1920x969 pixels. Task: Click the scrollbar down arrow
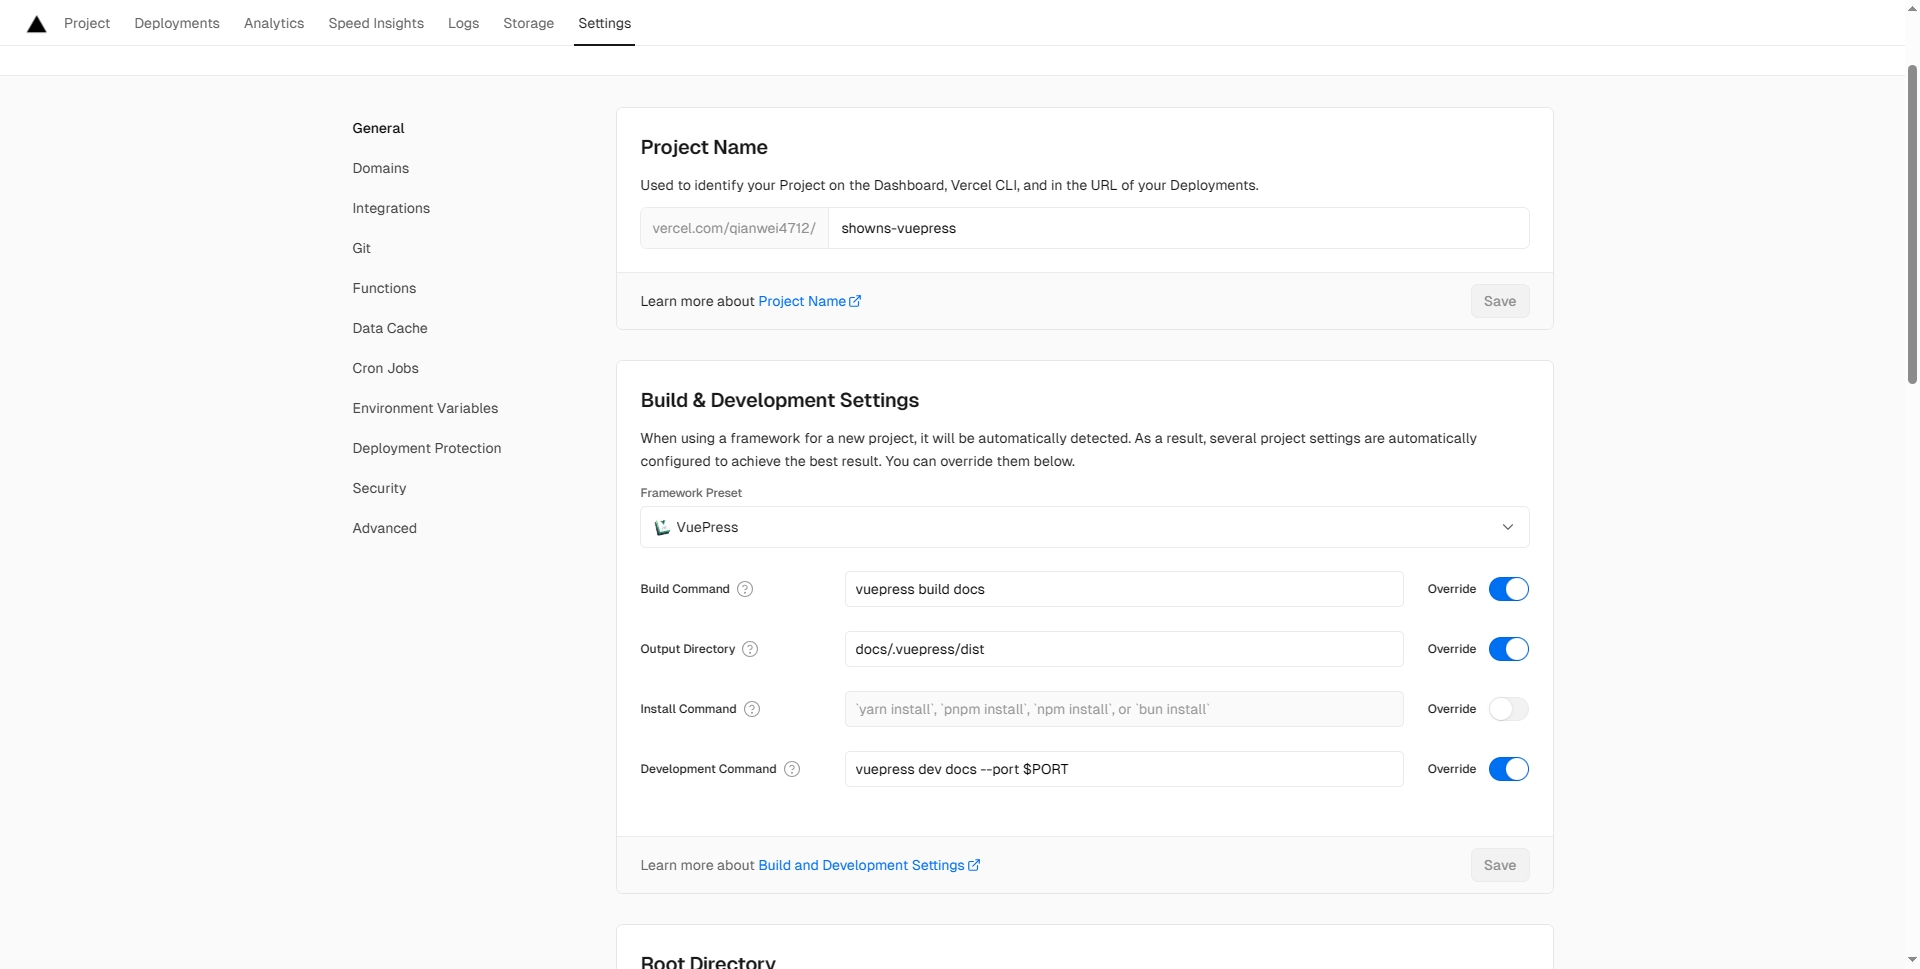pos(1912,959)
